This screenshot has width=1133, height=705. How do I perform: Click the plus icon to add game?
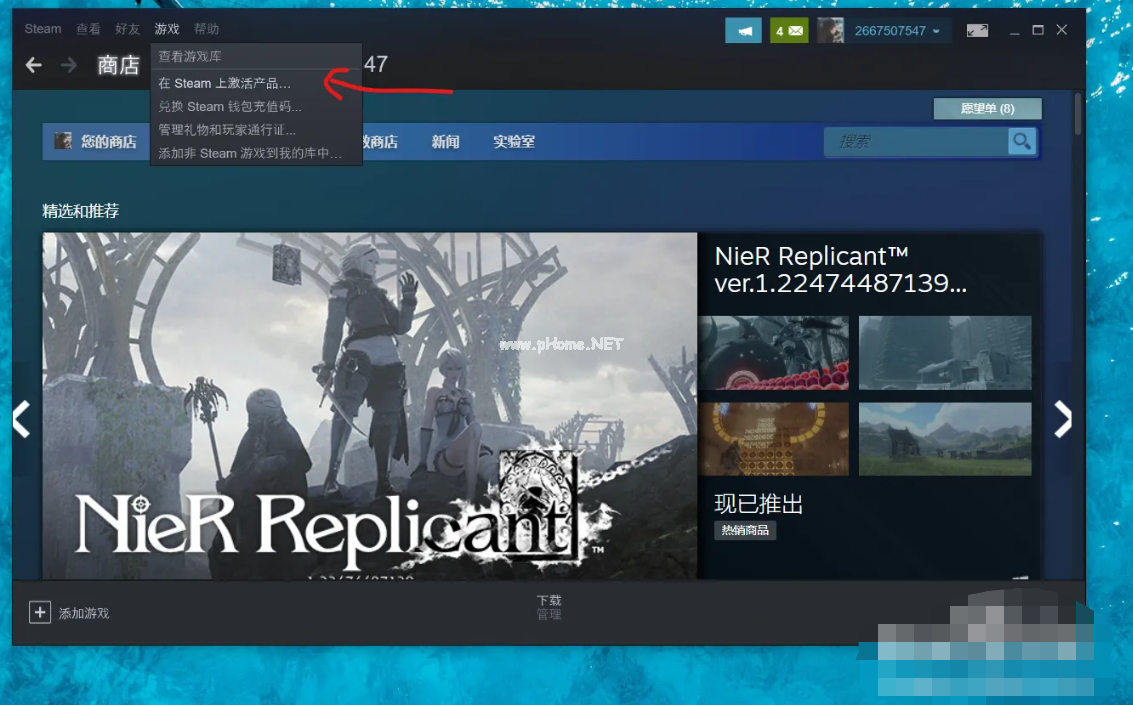[39, 612]
